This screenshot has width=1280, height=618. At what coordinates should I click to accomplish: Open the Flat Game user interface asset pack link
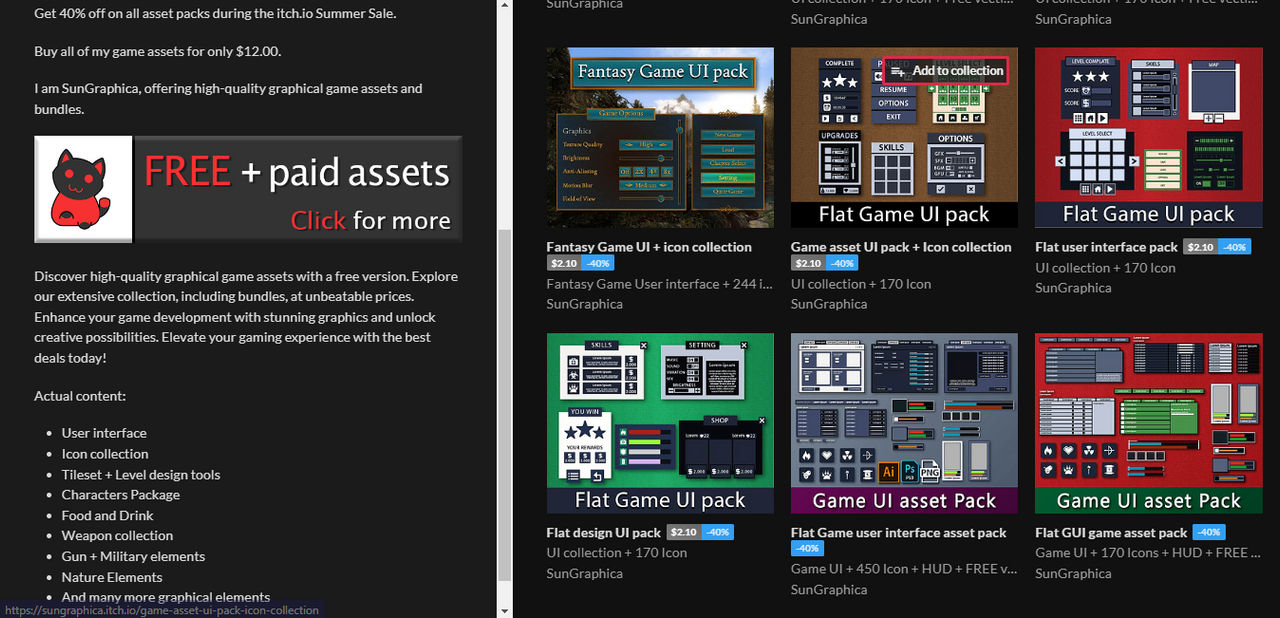898,533
